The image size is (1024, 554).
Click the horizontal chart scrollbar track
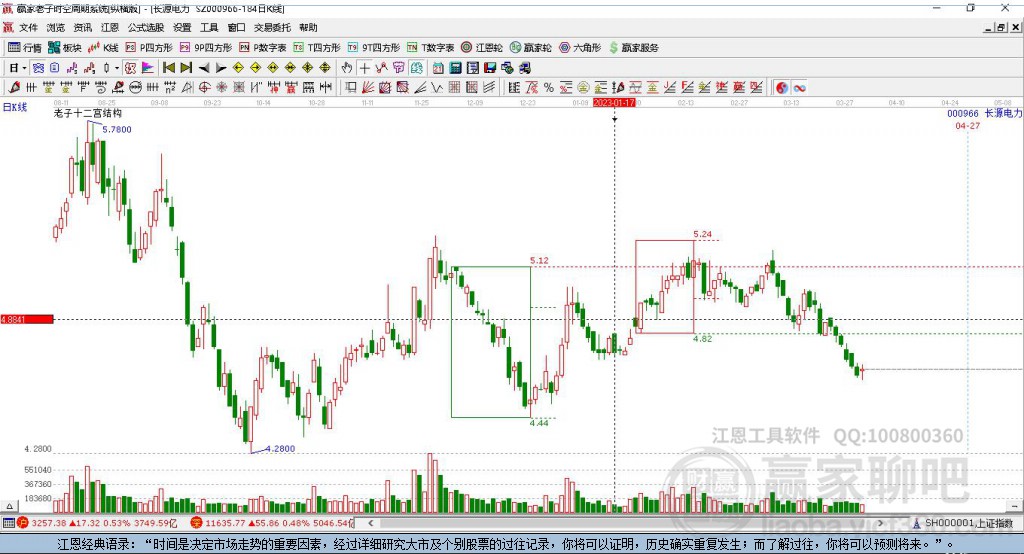point(626,523)
